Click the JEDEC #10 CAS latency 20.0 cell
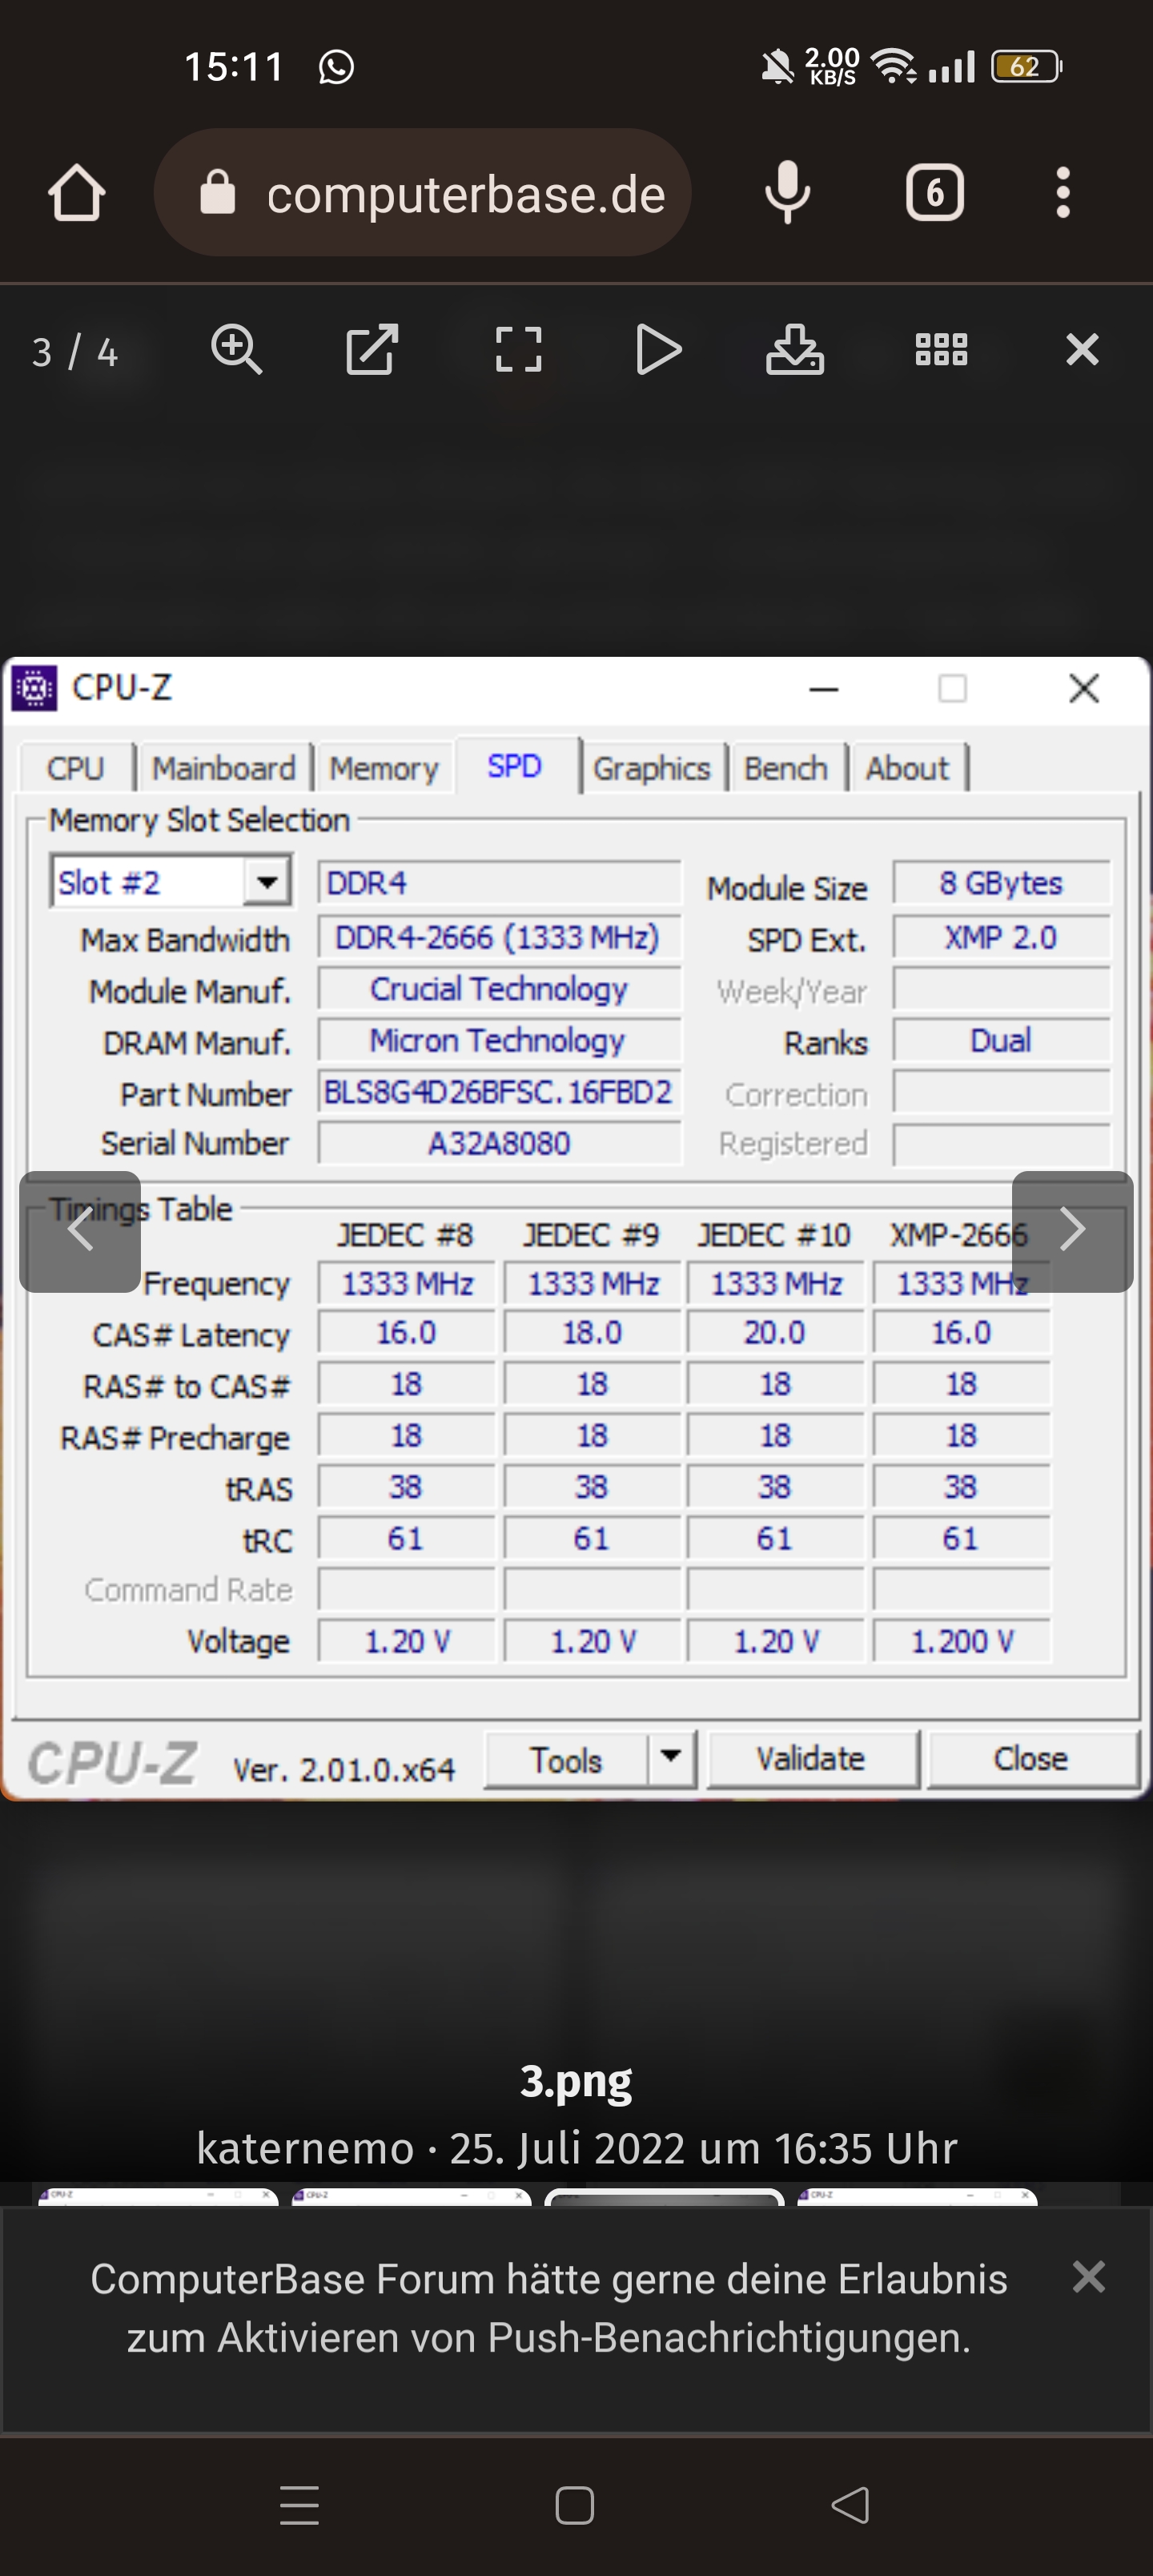This screenshot has width=1153, height=2576. [775, 1333]
